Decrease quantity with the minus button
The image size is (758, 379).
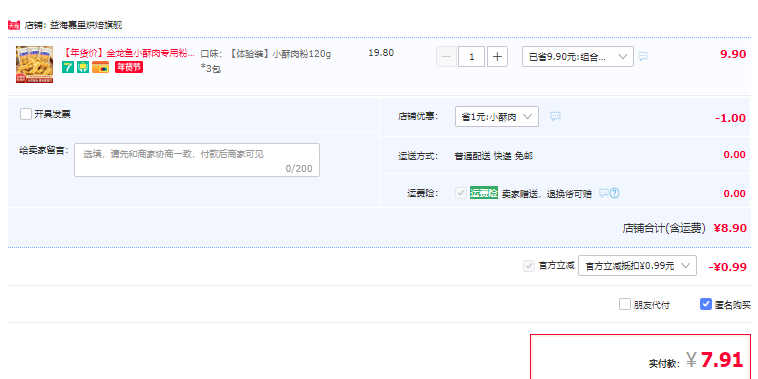[446, 57]
